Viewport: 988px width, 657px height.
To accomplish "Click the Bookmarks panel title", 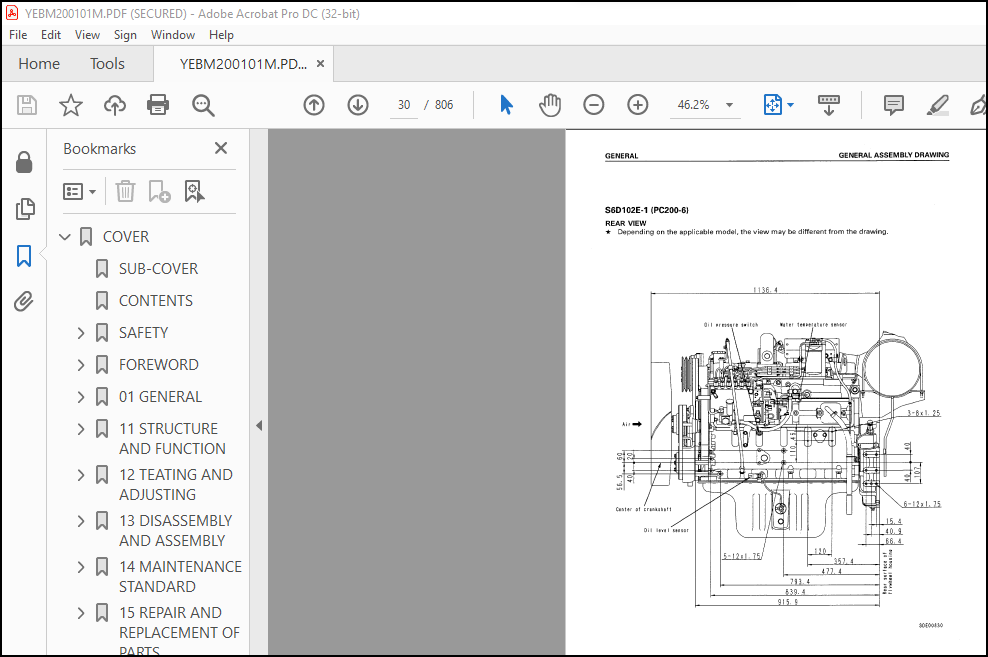I will (100, 149).
